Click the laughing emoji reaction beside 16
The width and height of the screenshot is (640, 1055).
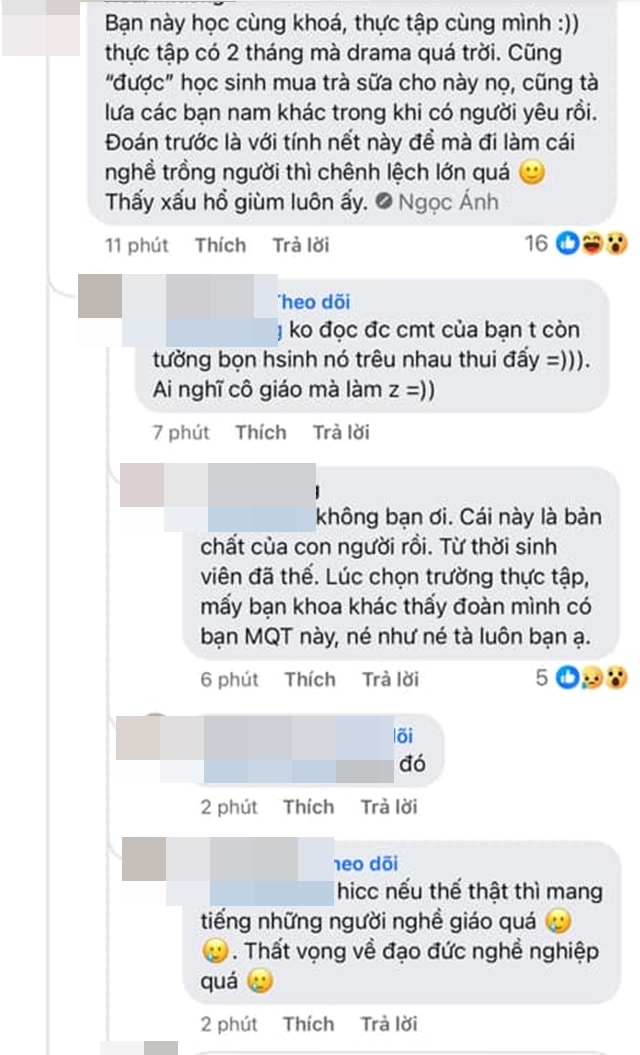(592, 244)
